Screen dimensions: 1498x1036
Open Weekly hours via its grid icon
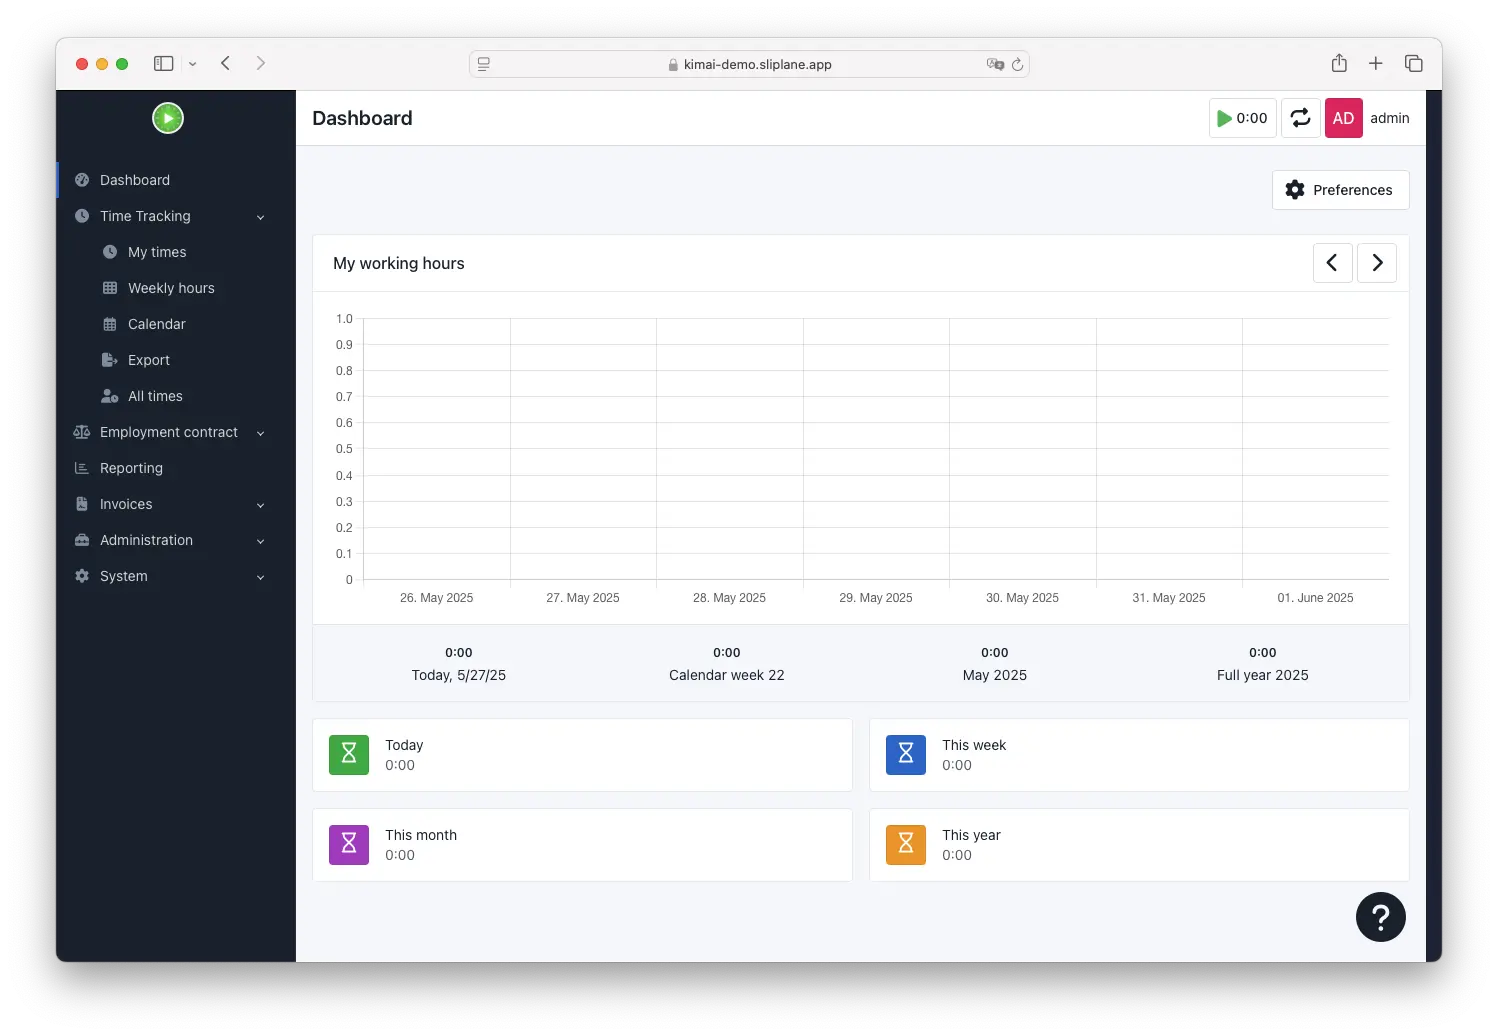tap(110, 287)
